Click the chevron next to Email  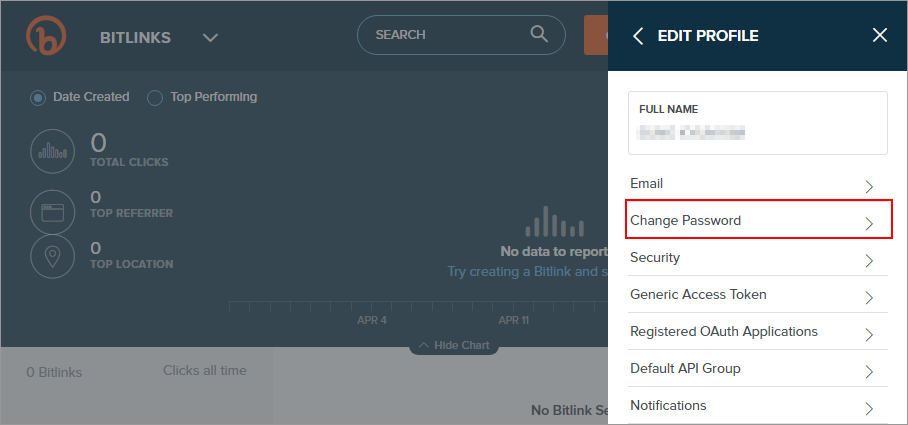coord(869,187)
